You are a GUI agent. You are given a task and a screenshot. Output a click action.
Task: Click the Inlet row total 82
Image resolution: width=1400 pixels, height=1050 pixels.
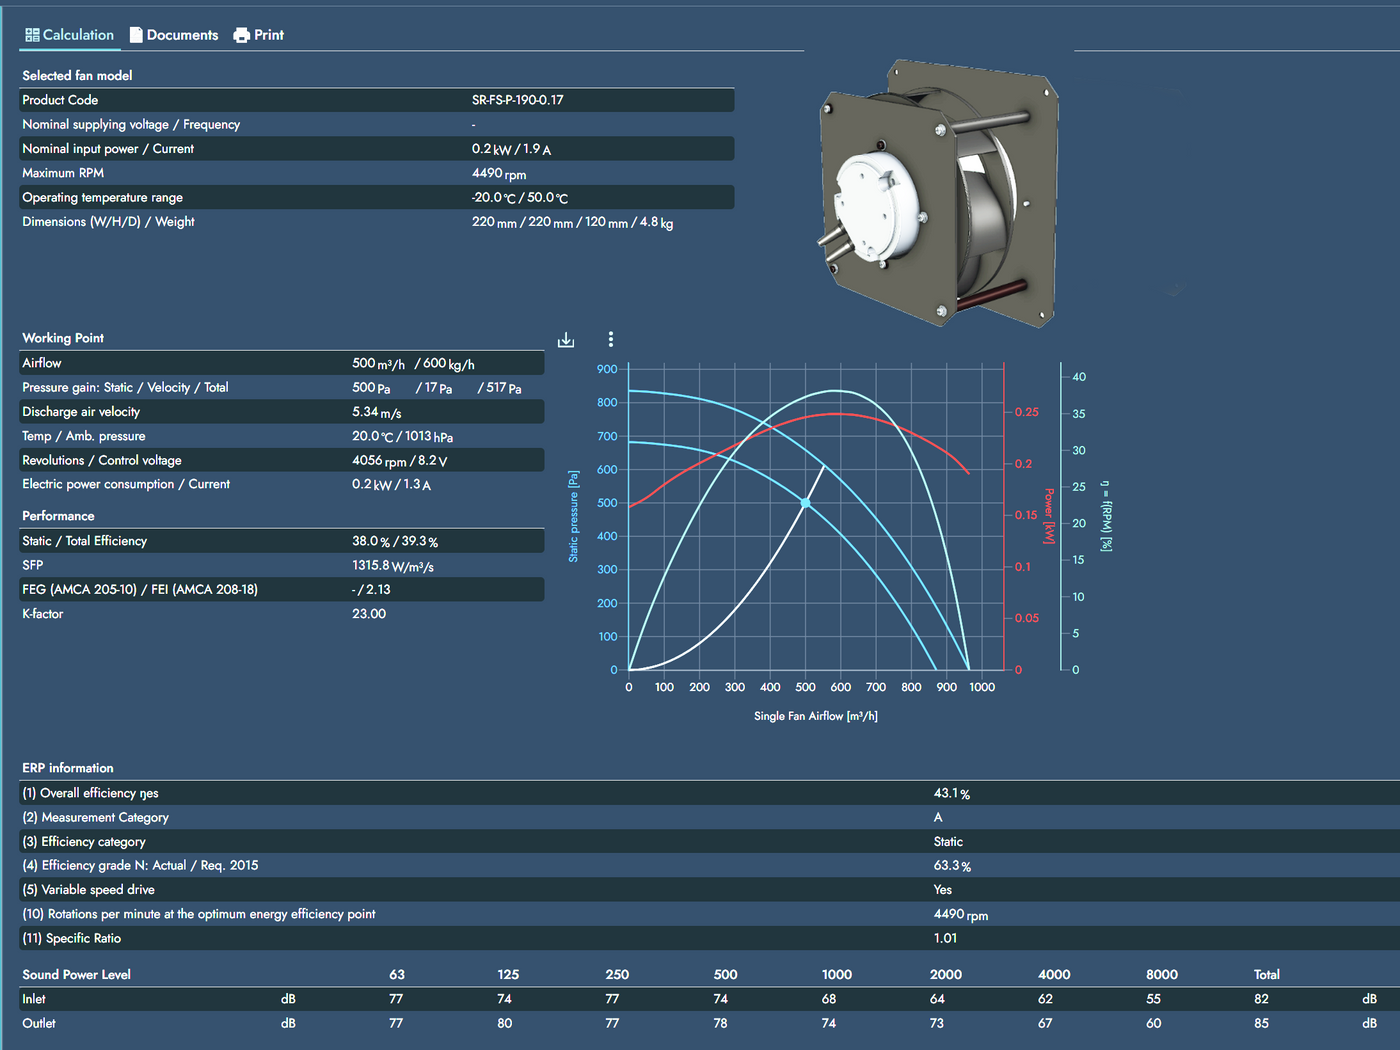pyautogui.click(x=1262, y=999)
